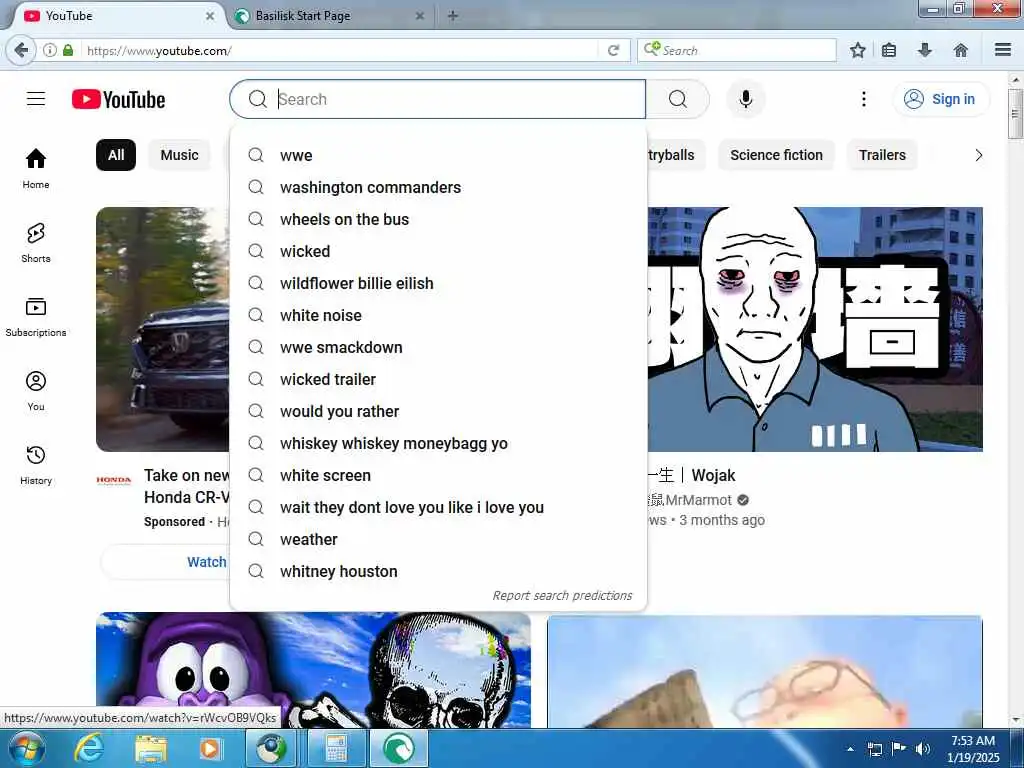Select the Trailers filter chip
This screenshot has height=768, width=1024.
[x=882, y=155]
